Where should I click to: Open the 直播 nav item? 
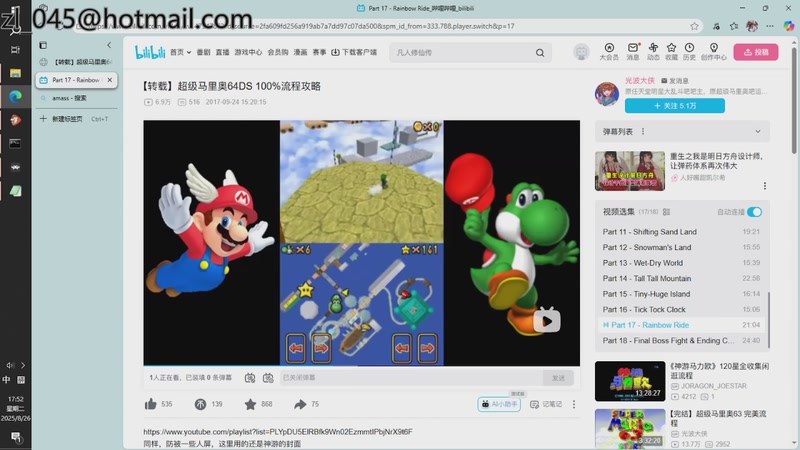tap(222, 52)
